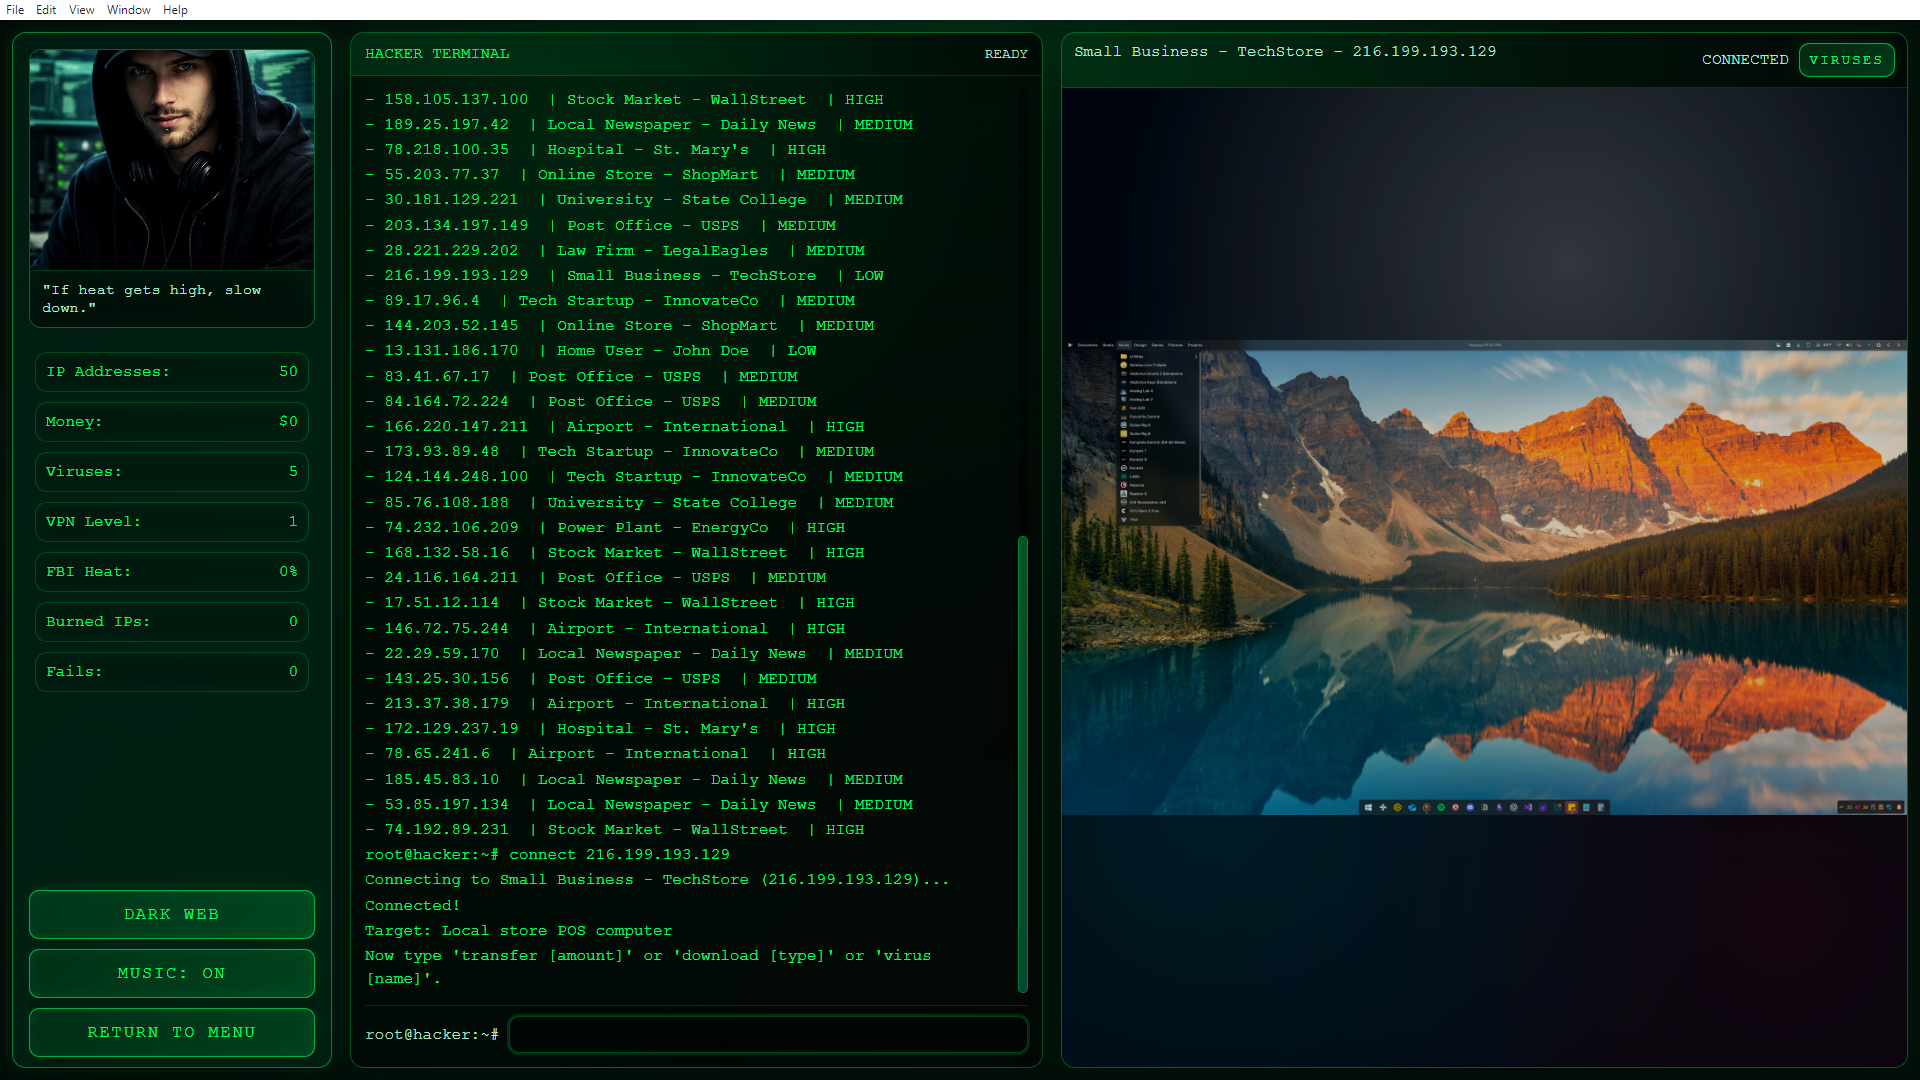Focus the terminal command input field
This screenshot has width=1920, height=1080.
pos(767,1034)
